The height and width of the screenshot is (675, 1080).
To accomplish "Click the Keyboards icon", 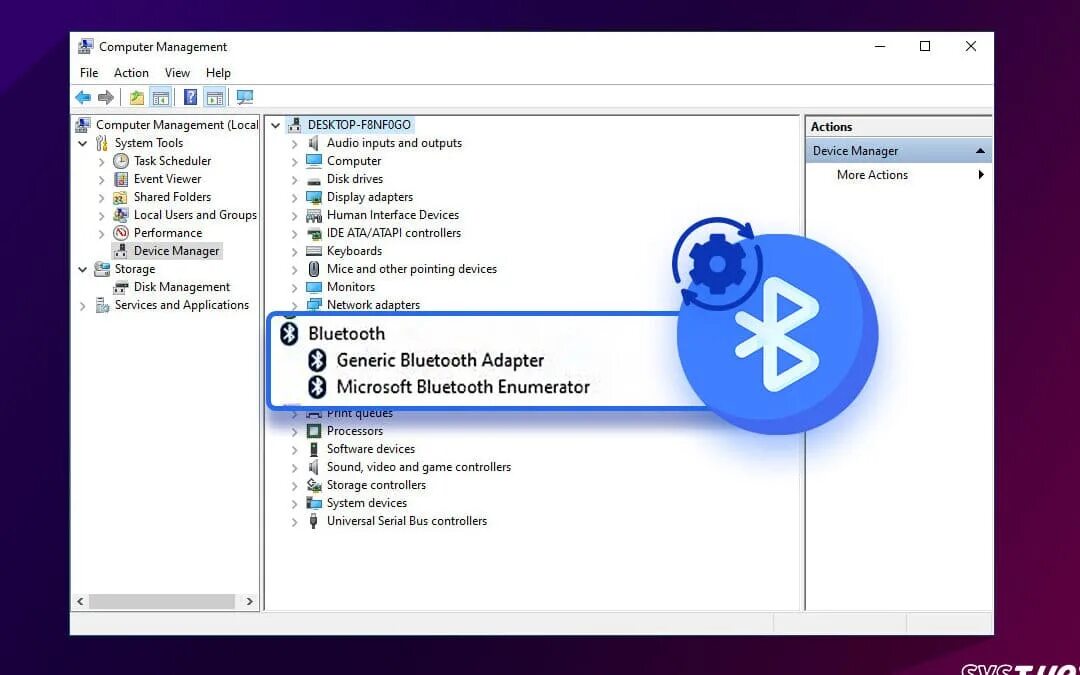I will [x=313, y=251].
